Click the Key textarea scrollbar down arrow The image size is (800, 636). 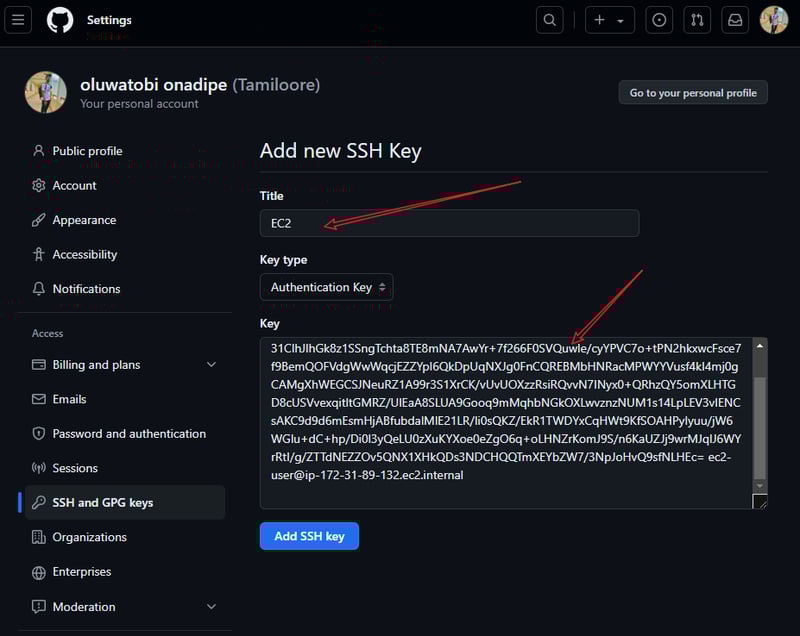pos(759,486)
